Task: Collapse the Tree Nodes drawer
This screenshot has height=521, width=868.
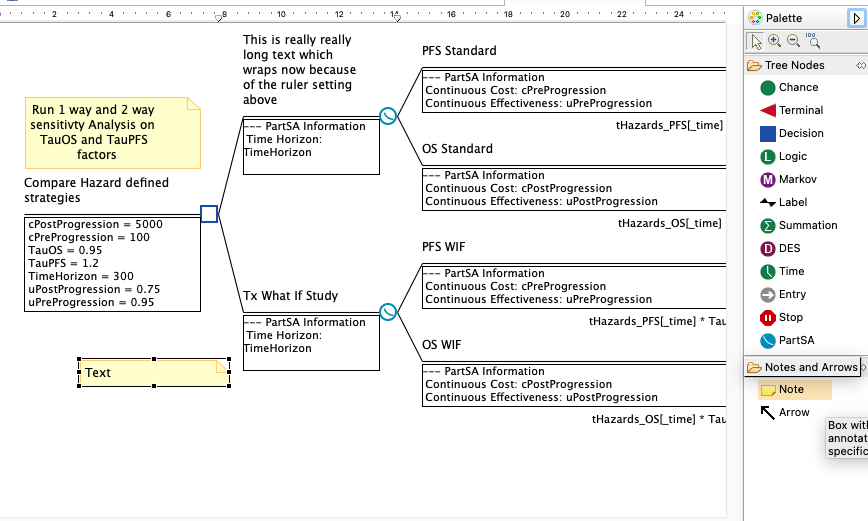Action: tap(795, 66)
